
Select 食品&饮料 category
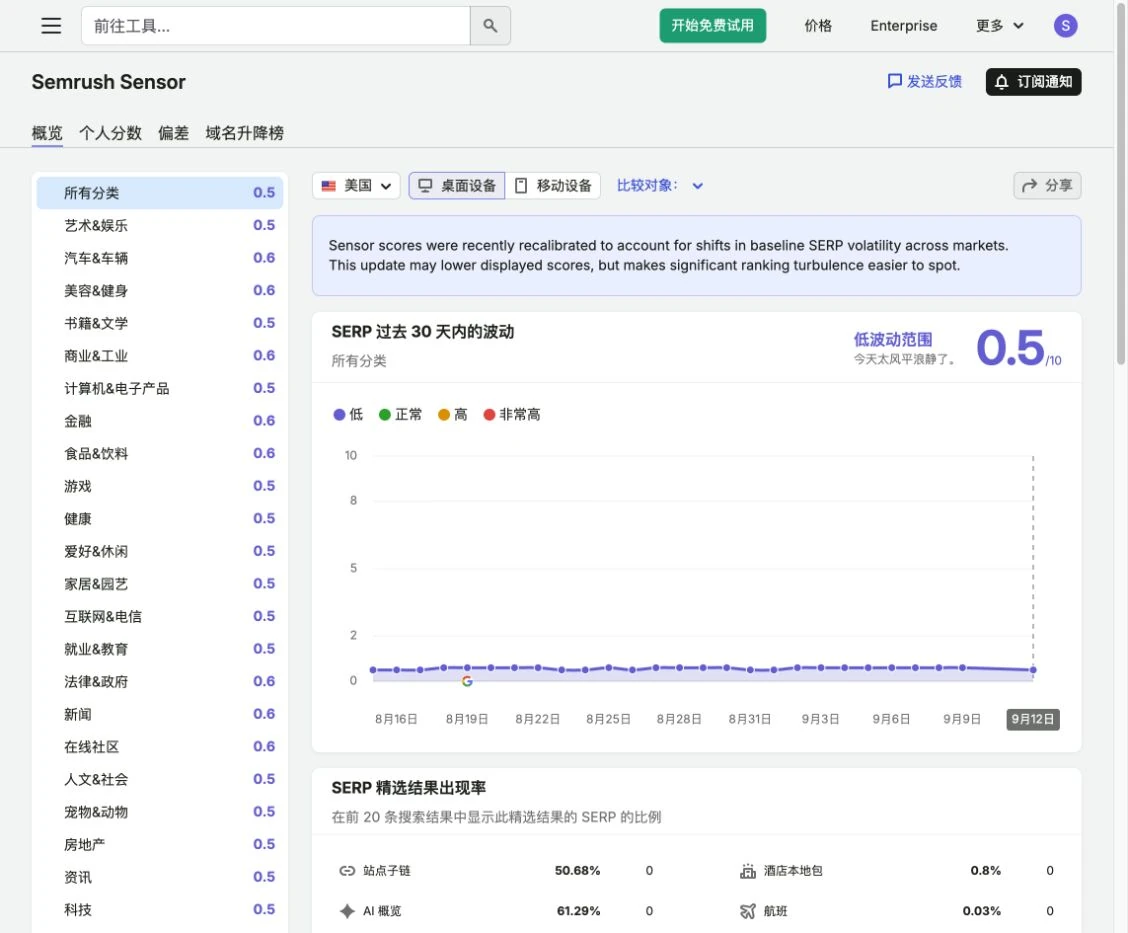[160, 453]
